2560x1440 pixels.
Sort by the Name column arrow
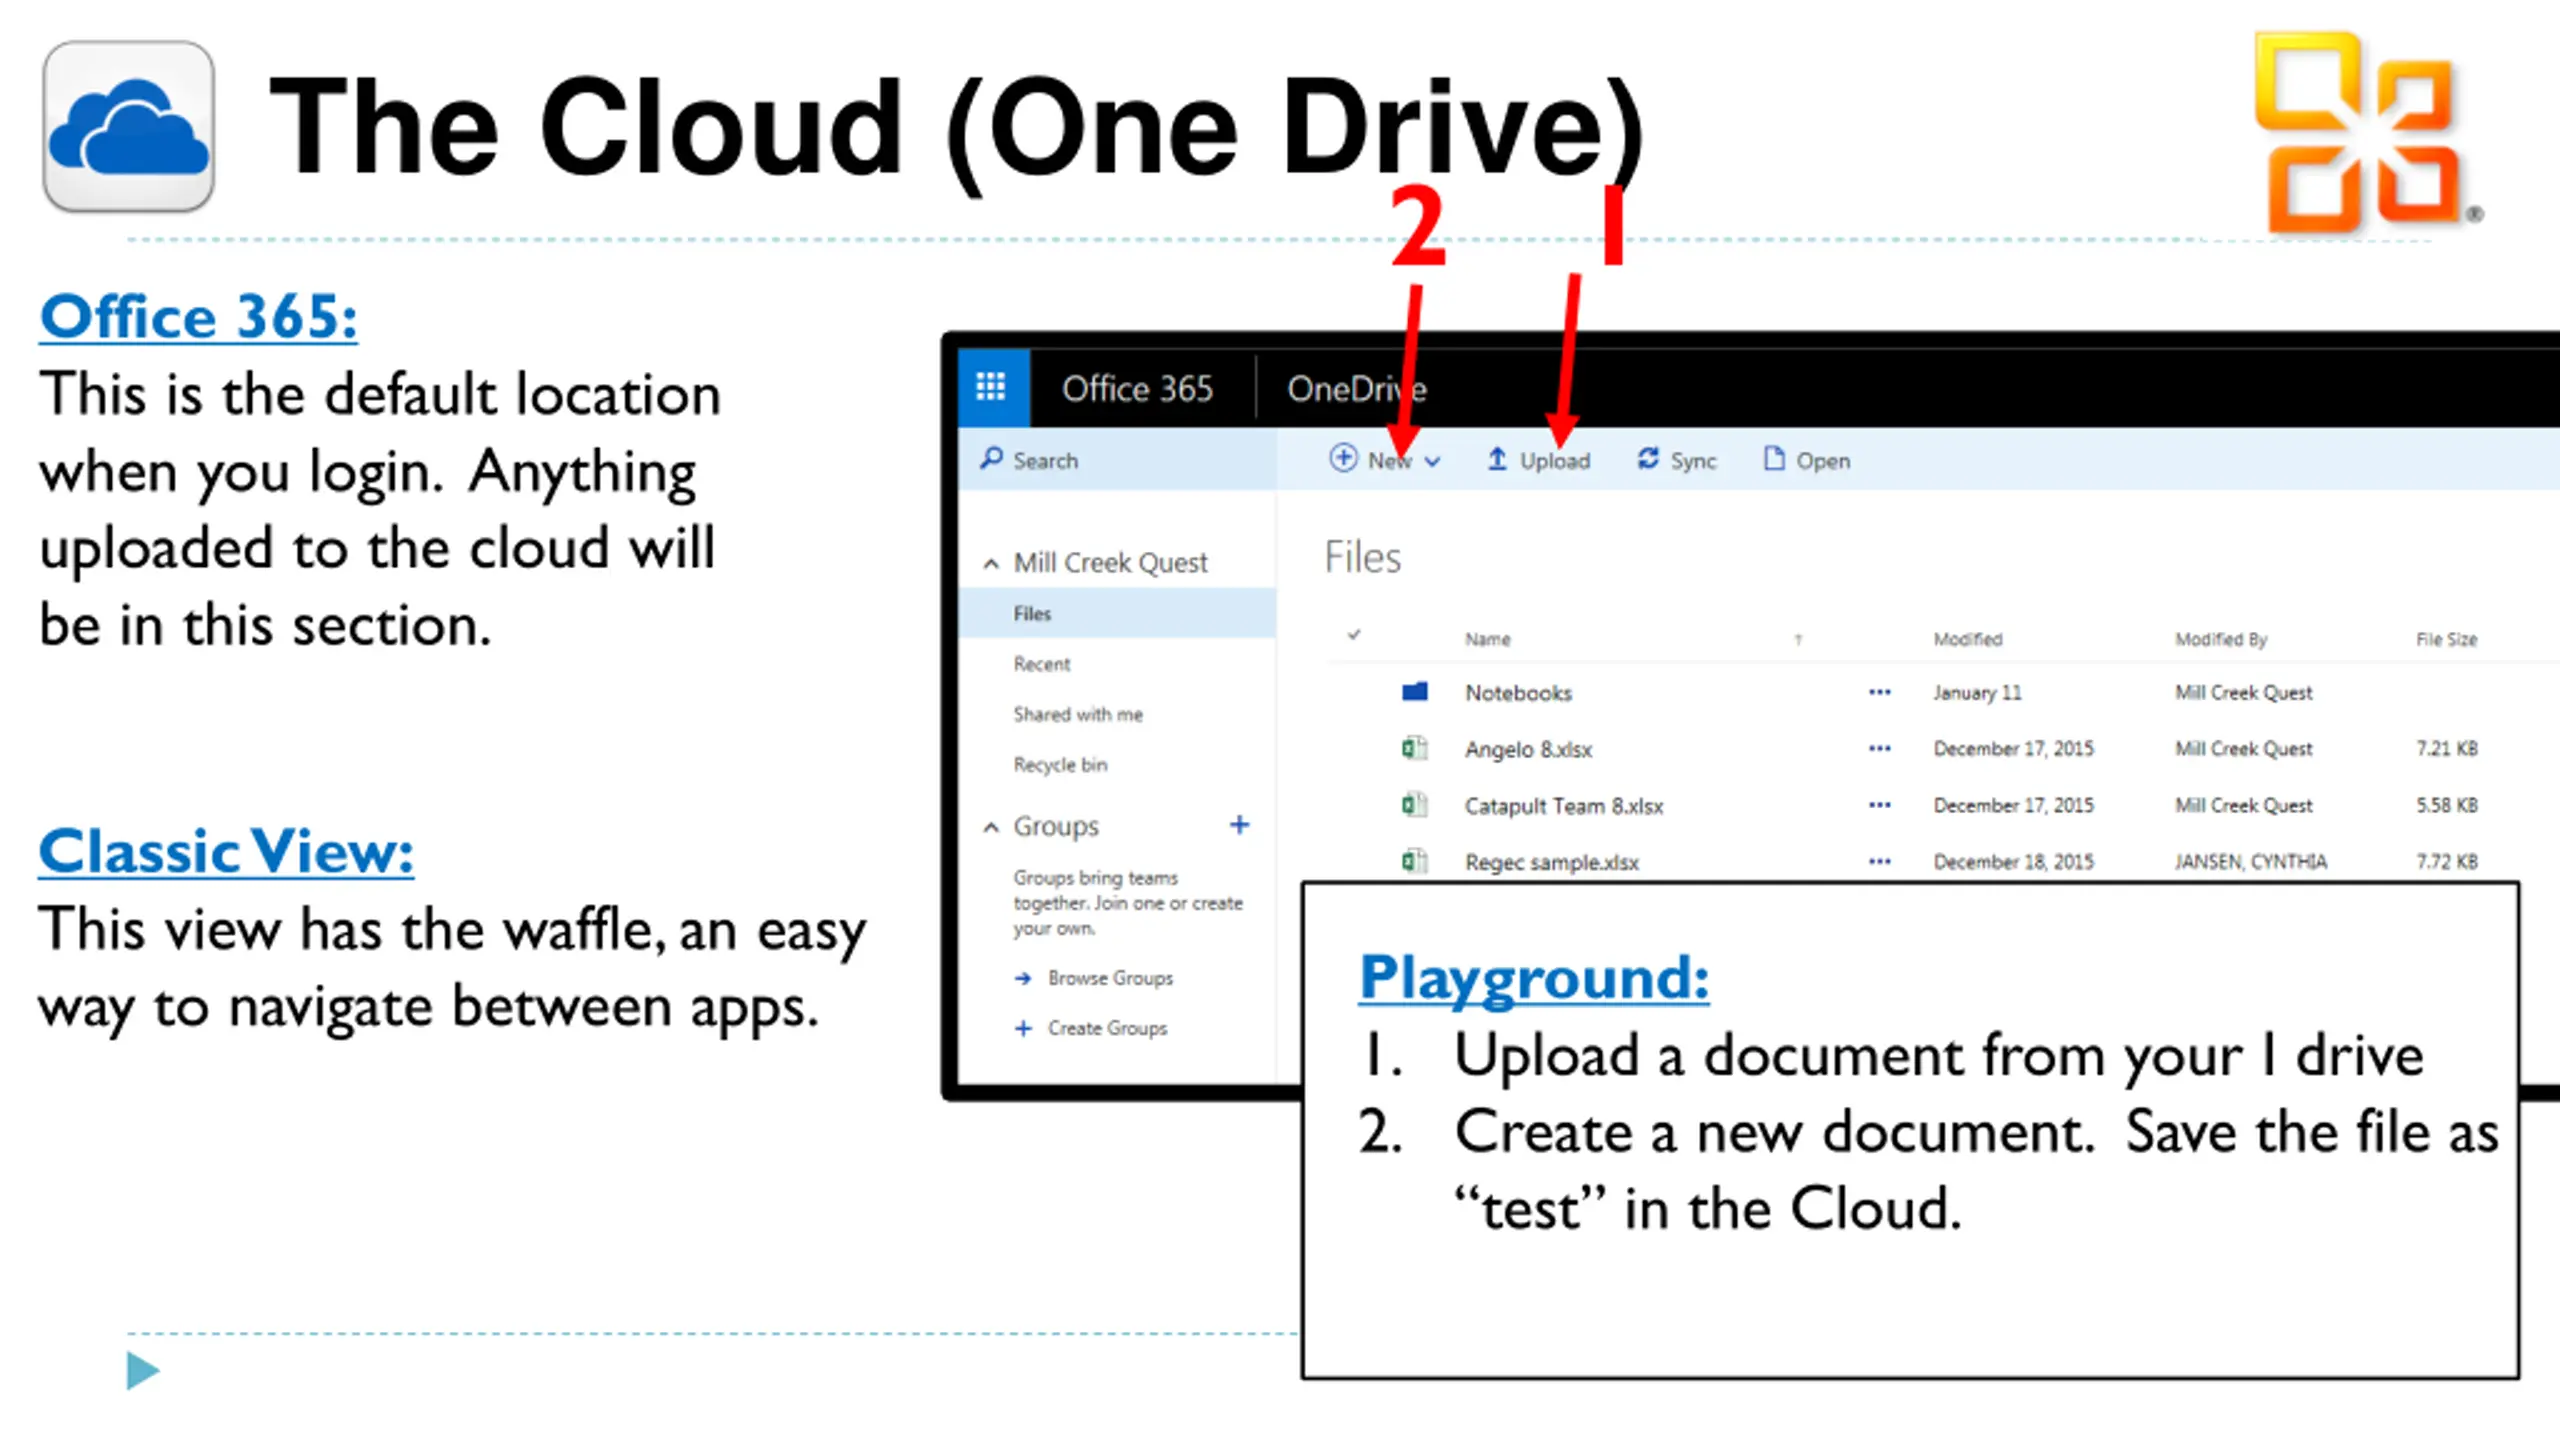(1798, 640)
